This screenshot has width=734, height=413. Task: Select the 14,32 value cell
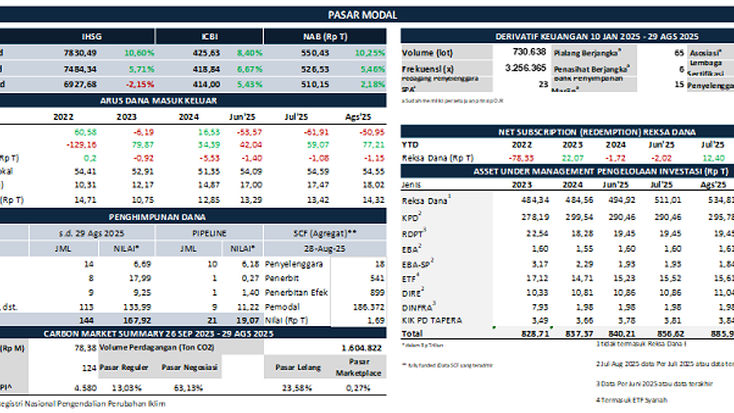[373, 200]
